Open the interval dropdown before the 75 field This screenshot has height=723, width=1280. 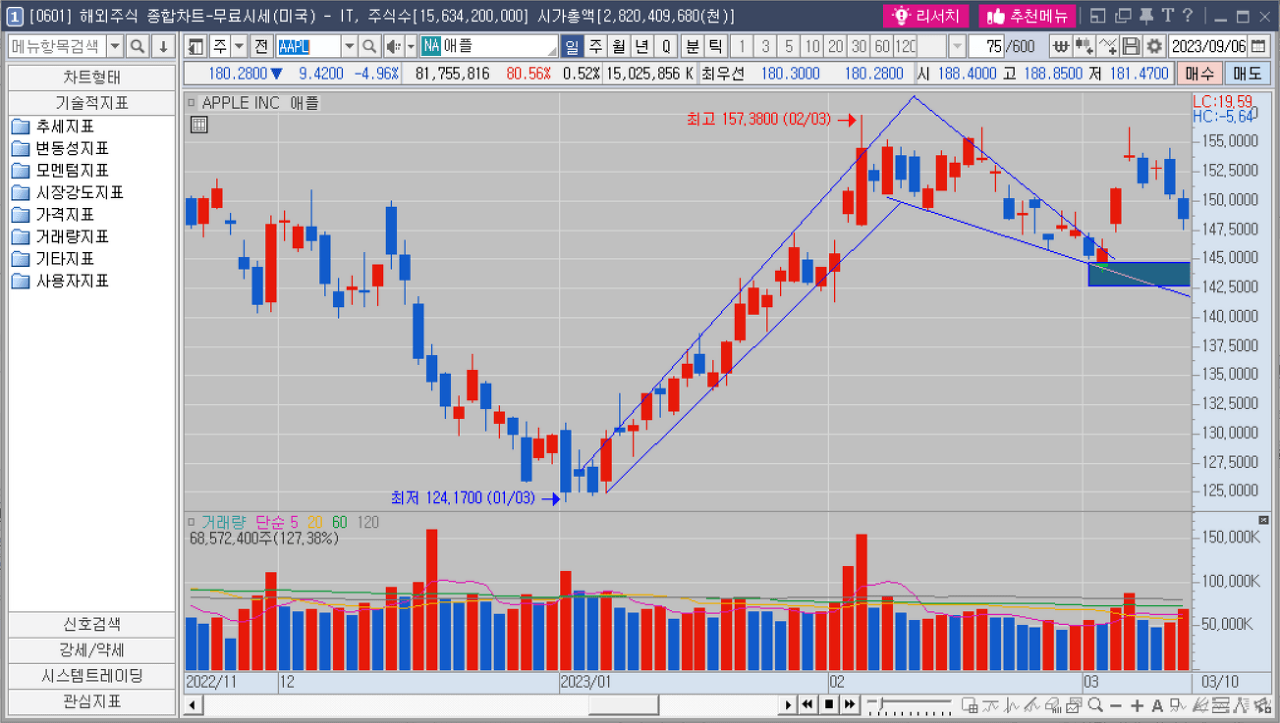(957, 47)
